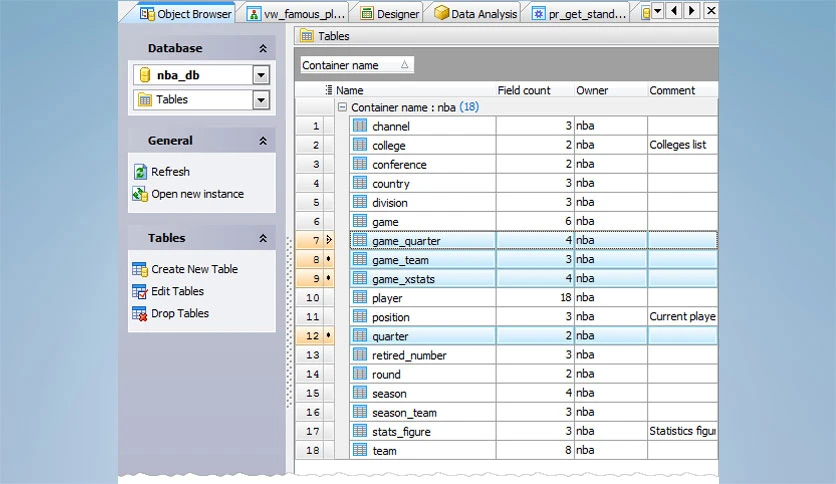This screenshot has height=484, width=836.
Task: Click the table icon next to team
Action: click(x=360, y=450)
